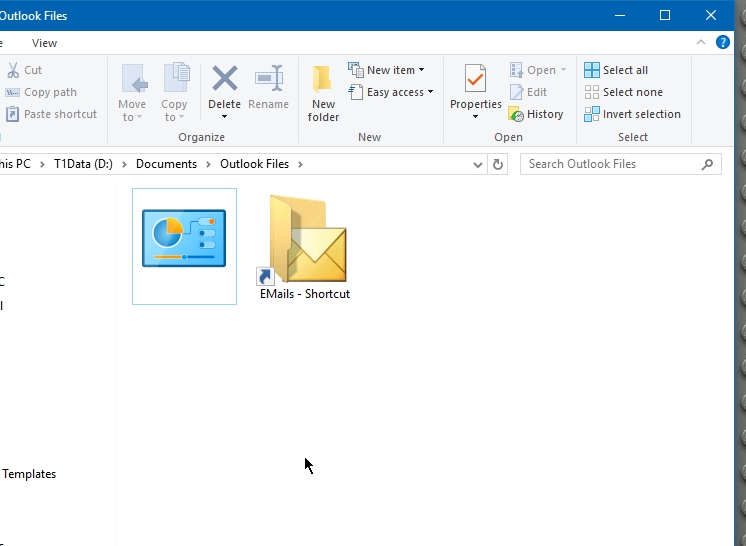This screenshot has width=746, height=546.
Task: Refresh the Outlook Files folder
Action: tap(498, 164)
